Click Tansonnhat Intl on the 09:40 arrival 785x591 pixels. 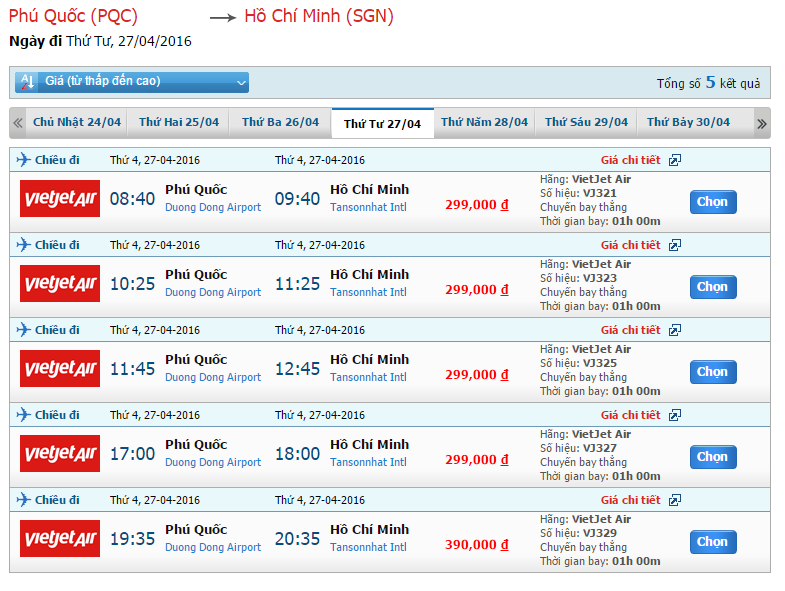[x=368, y=207]
